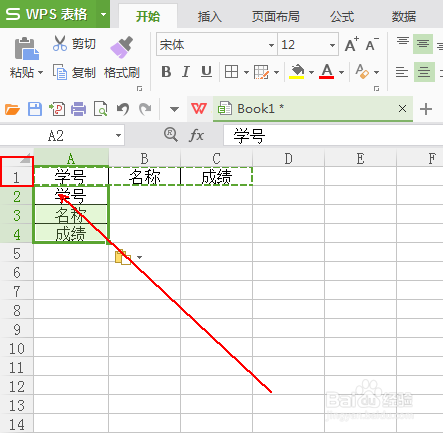Viewport: 443px width, 433px height.
Task: Add a new document tab with plus
Action: 426,109
